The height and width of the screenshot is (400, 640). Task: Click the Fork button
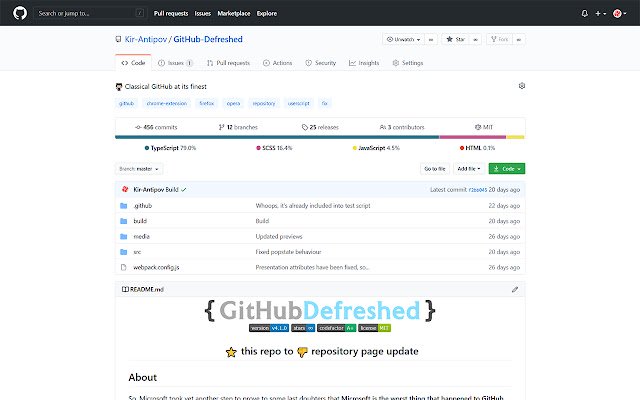[500, 39]
